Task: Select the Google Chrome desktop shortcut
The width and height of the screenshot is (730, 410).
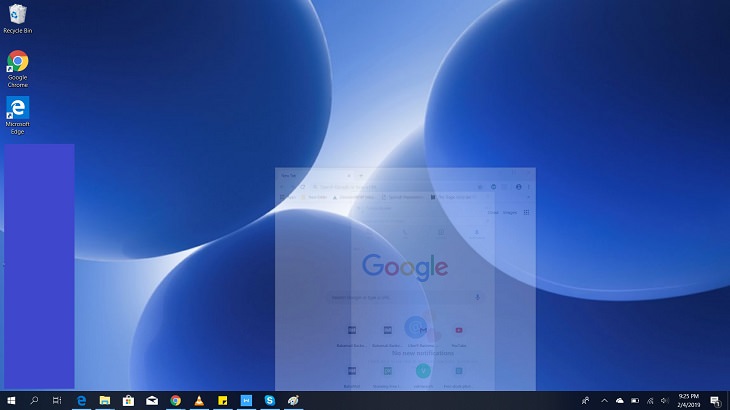Action: [x=18, y=69]
